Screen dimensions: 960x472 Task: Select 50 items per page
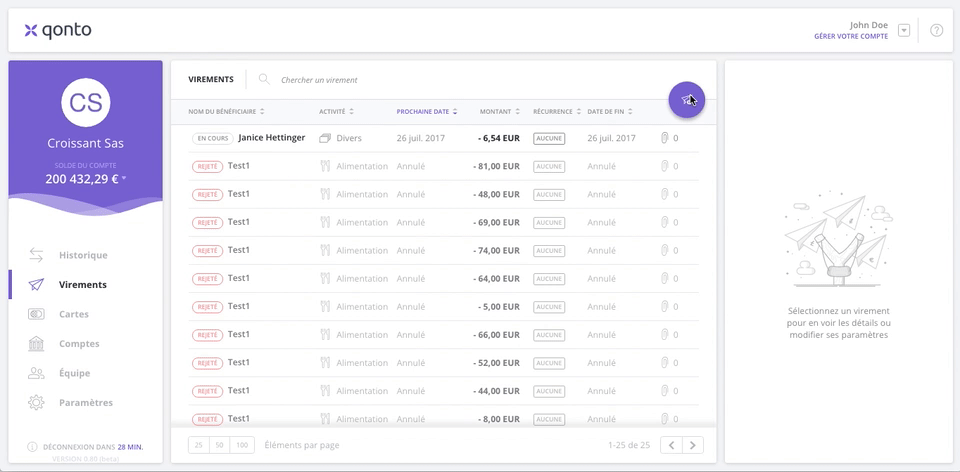pyautogui.click(x=220, y=445)
